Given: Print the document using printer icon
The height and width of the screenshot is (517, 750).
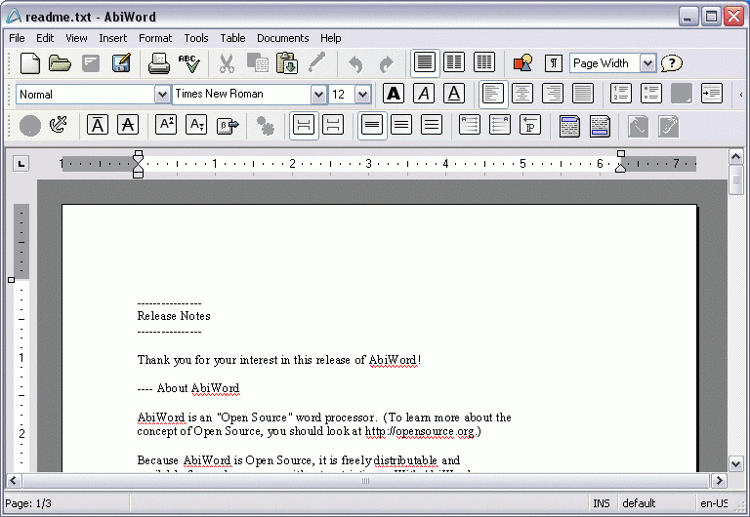Looking at the screenshot, I should coord(159,64).
